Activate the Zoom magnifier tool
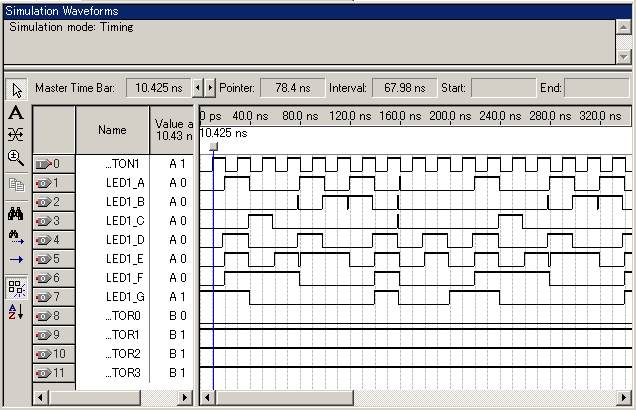The image size is (636, 410). click(x=16, y=158)
